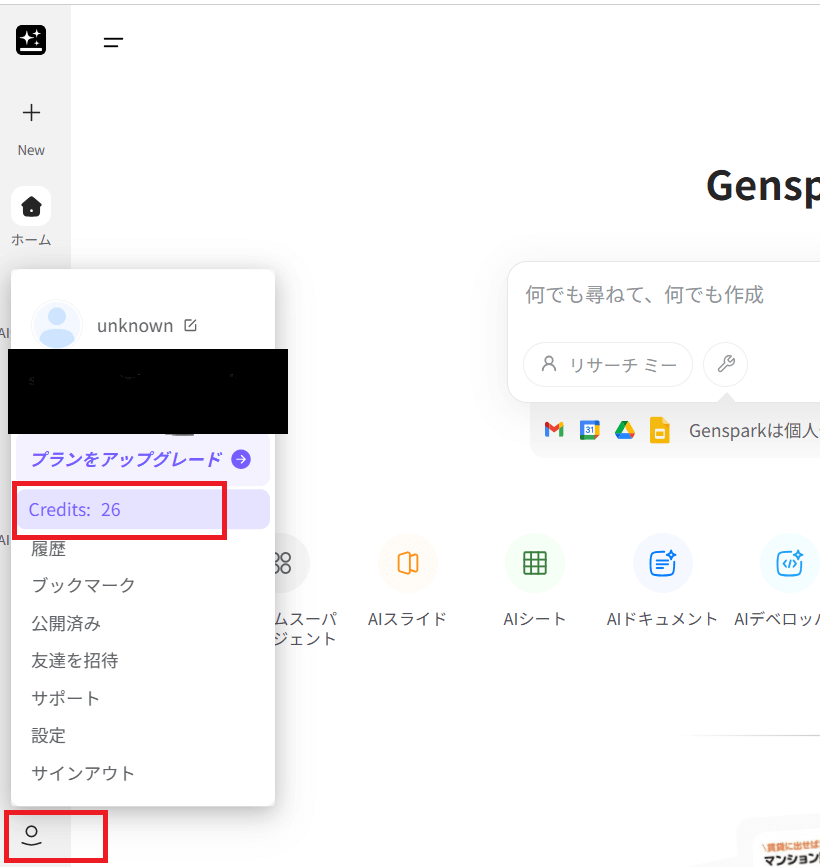Open 履歴 from the profile menu

[49, 548]
